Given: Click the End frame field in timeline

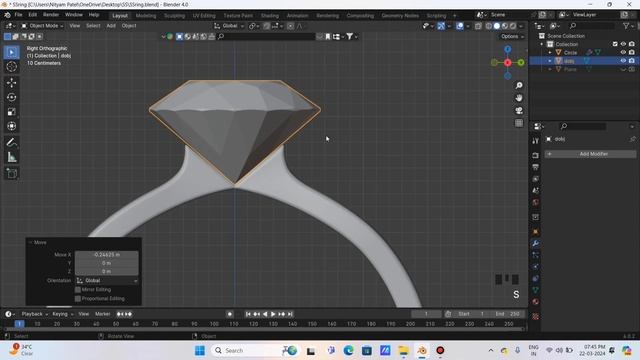Looking at the screenshot, I should [x=508, y=314].
